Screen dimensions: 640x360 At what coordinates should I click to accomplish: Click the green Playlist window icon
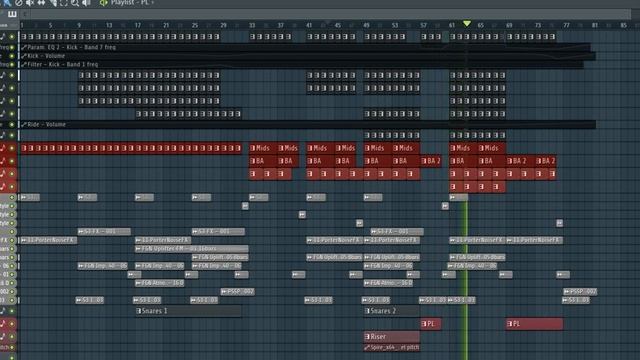pyautogui.click(x=104, y=2)
